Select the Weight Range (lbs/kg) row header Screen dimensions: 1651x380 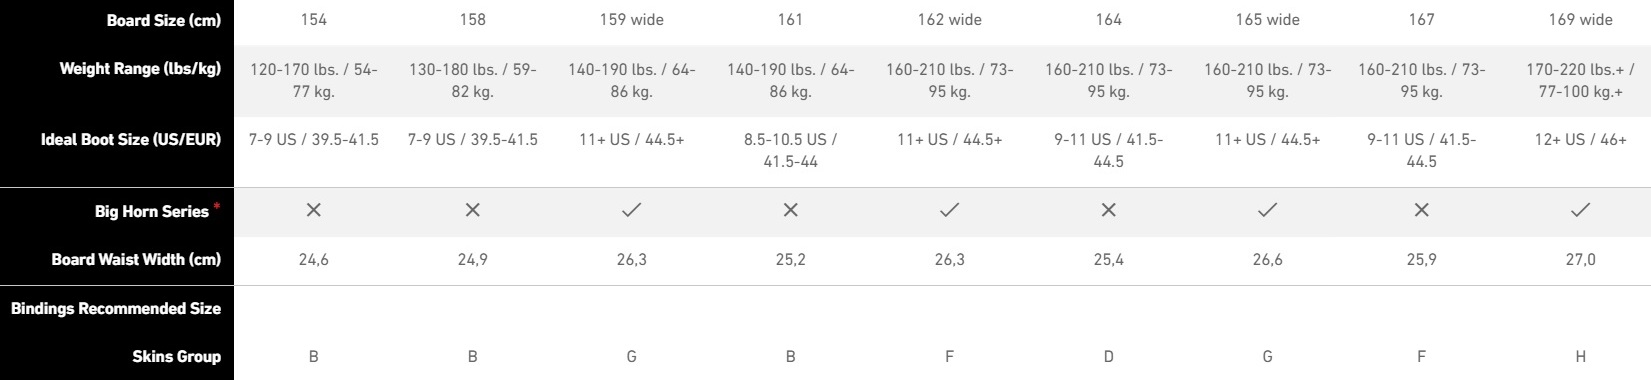pos(140,69)
